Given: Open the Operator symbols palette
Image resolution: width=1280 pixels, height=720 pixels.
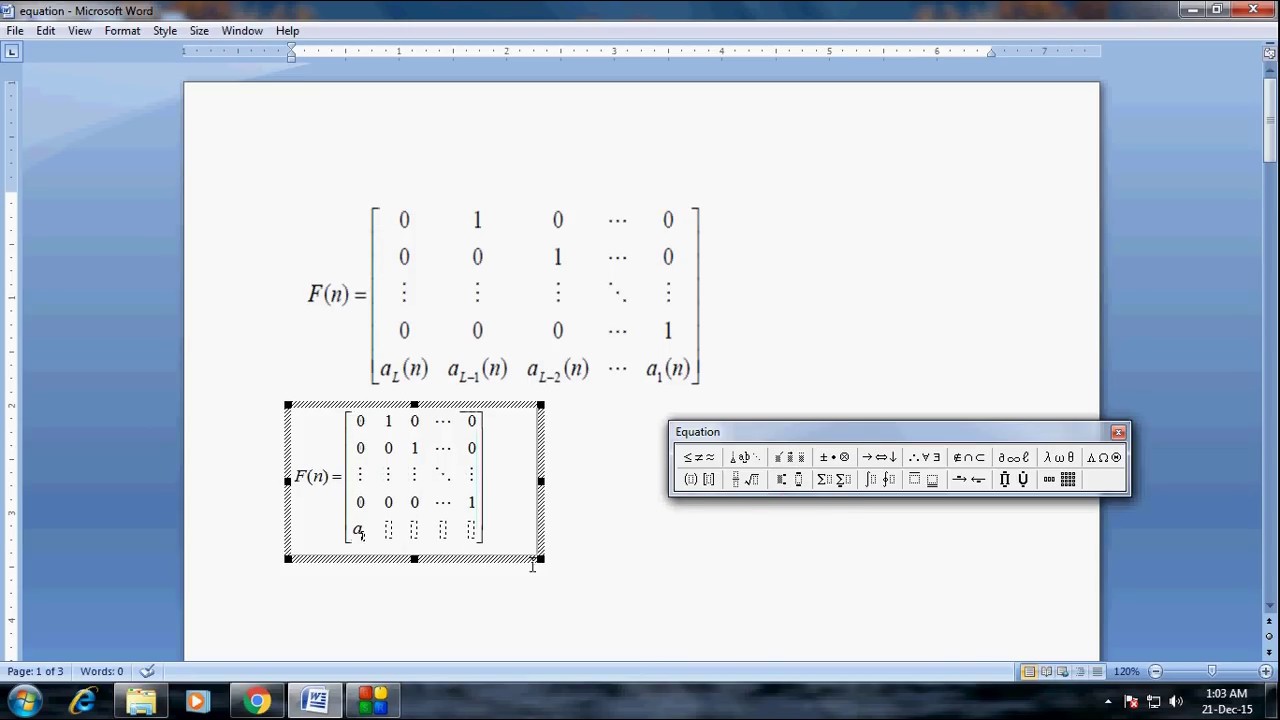Looking at the screenshot, I should (834, 457).
